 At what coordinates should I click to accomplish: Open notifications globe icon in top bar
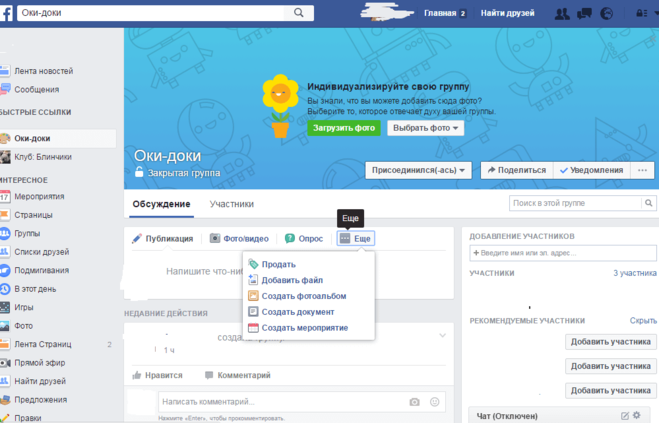tap(606, 13)
